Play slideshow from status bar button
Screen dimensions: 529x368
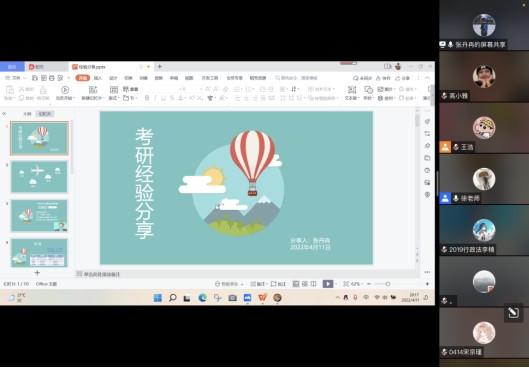pyautogui.click(x=328, y=284)
